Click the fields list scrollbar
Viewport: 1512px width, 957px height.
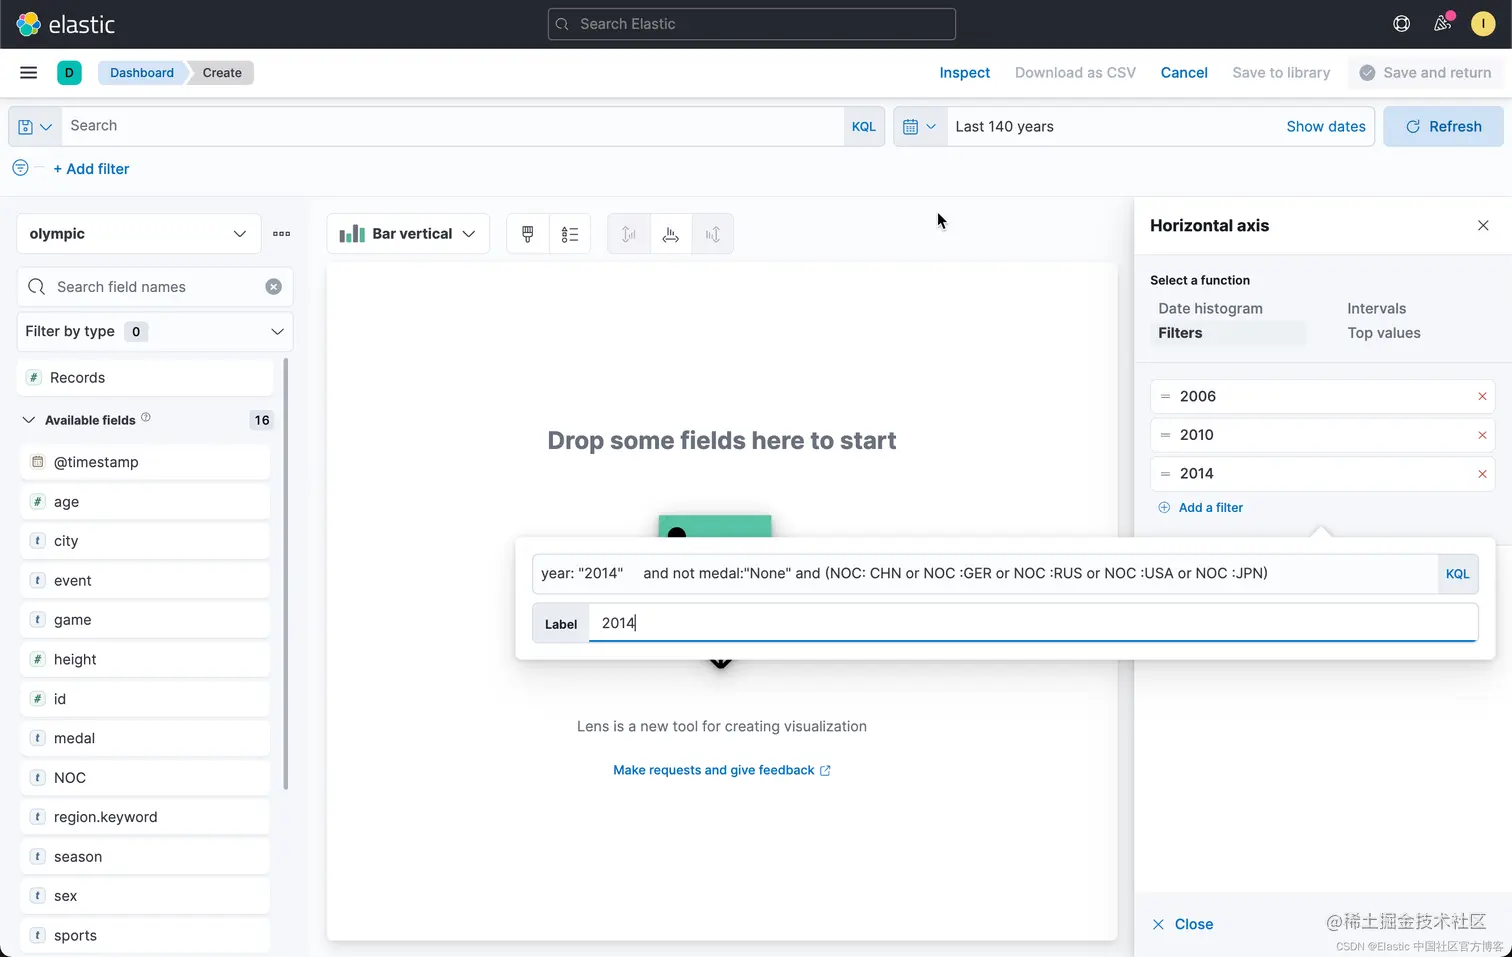(x=287, y=575)
